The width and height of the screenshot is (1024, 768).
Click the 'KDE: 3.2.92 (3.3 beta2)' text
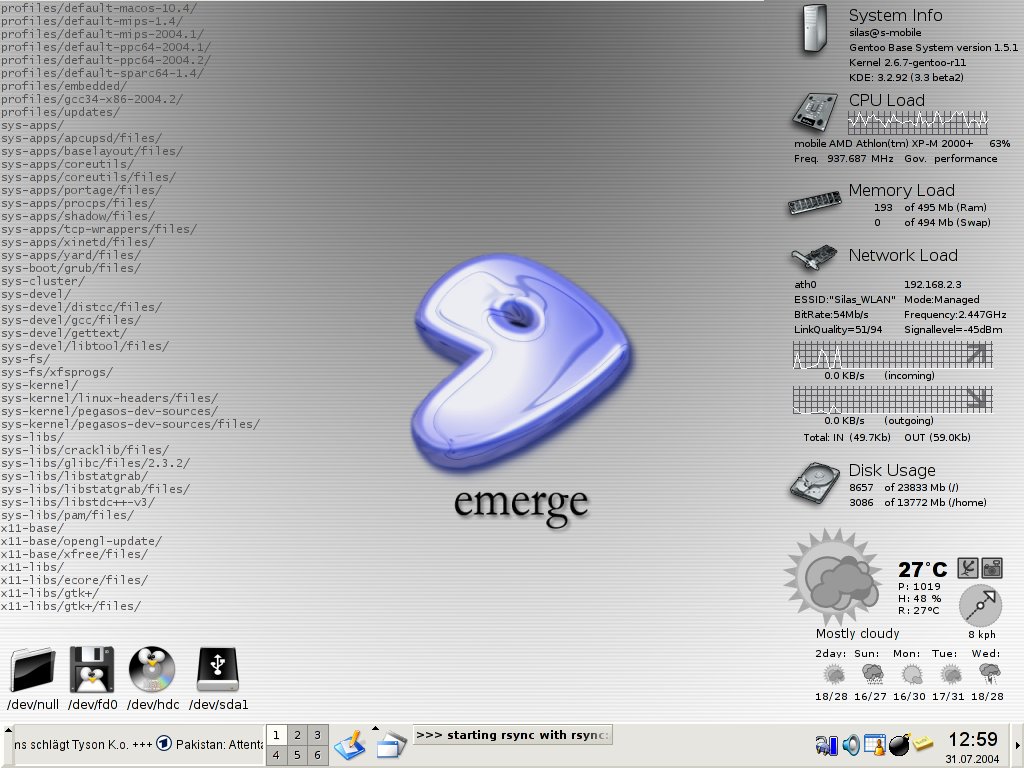coord(906,78)
